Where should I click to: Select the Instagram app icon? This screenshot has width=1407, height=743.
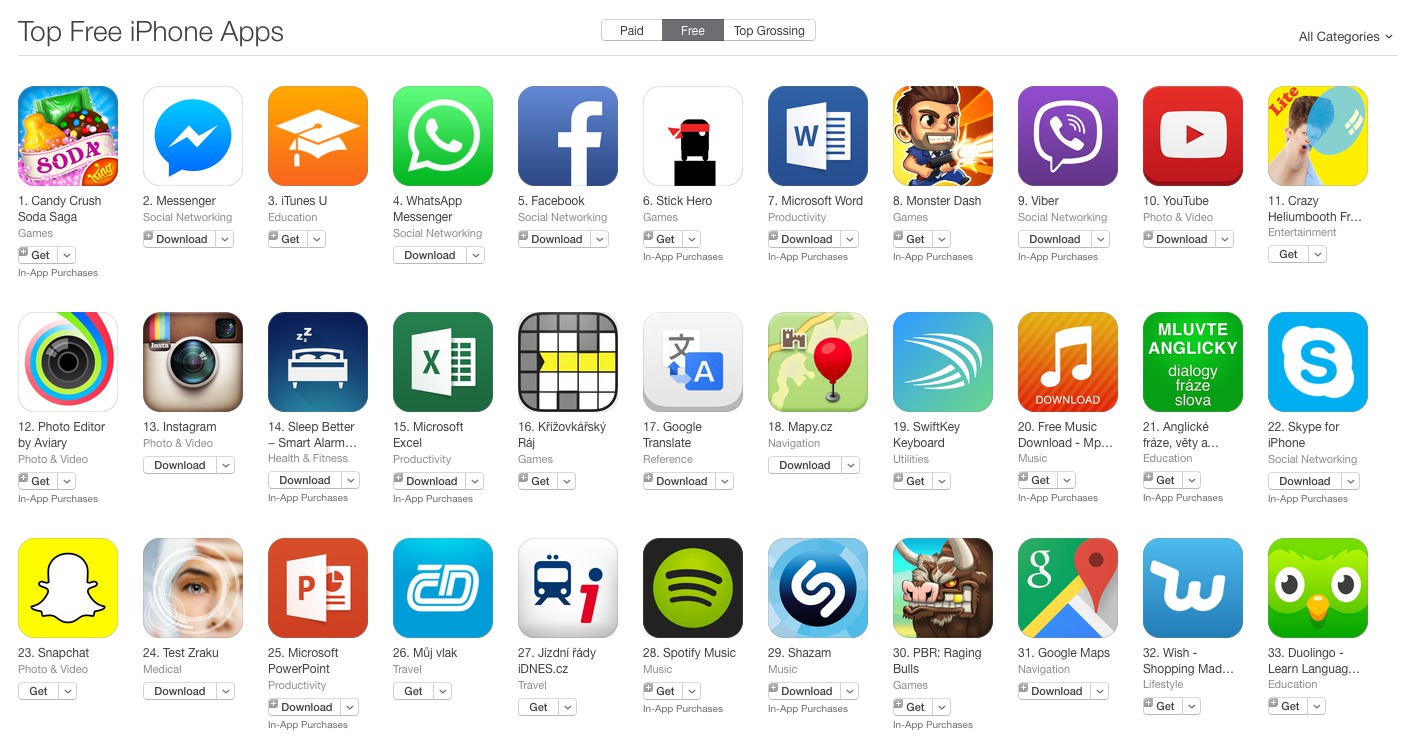point(193,362)
